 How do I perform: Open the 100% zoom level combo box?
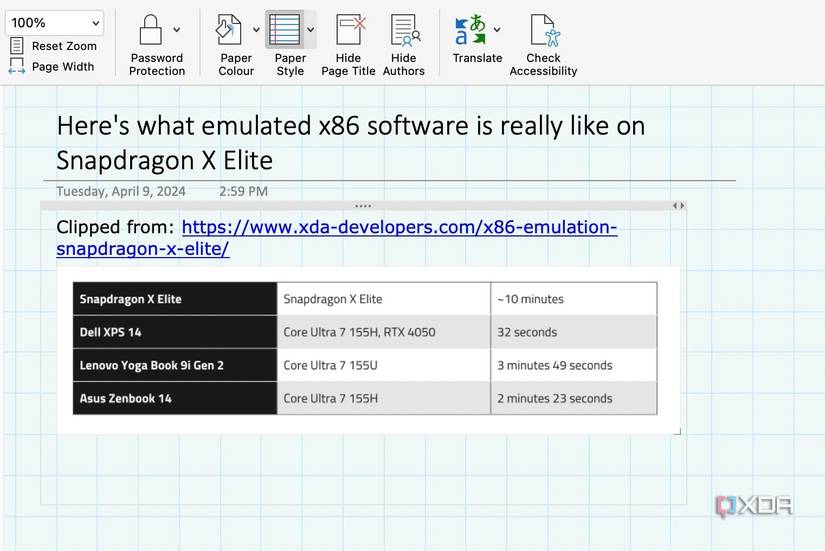[55, 23]
